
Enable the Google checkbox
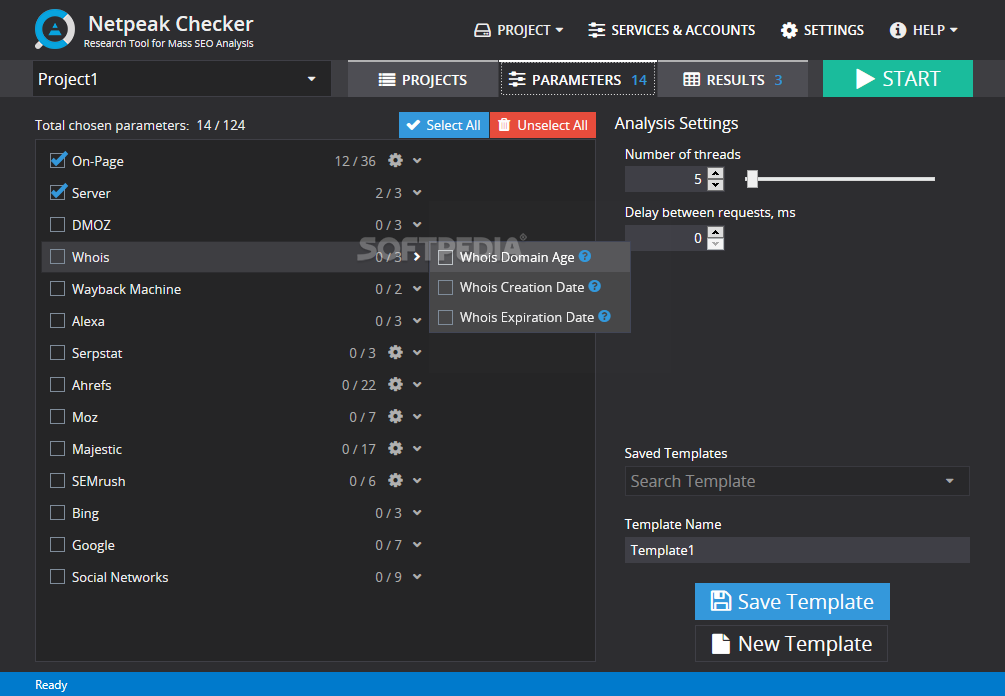pos(58,545)
